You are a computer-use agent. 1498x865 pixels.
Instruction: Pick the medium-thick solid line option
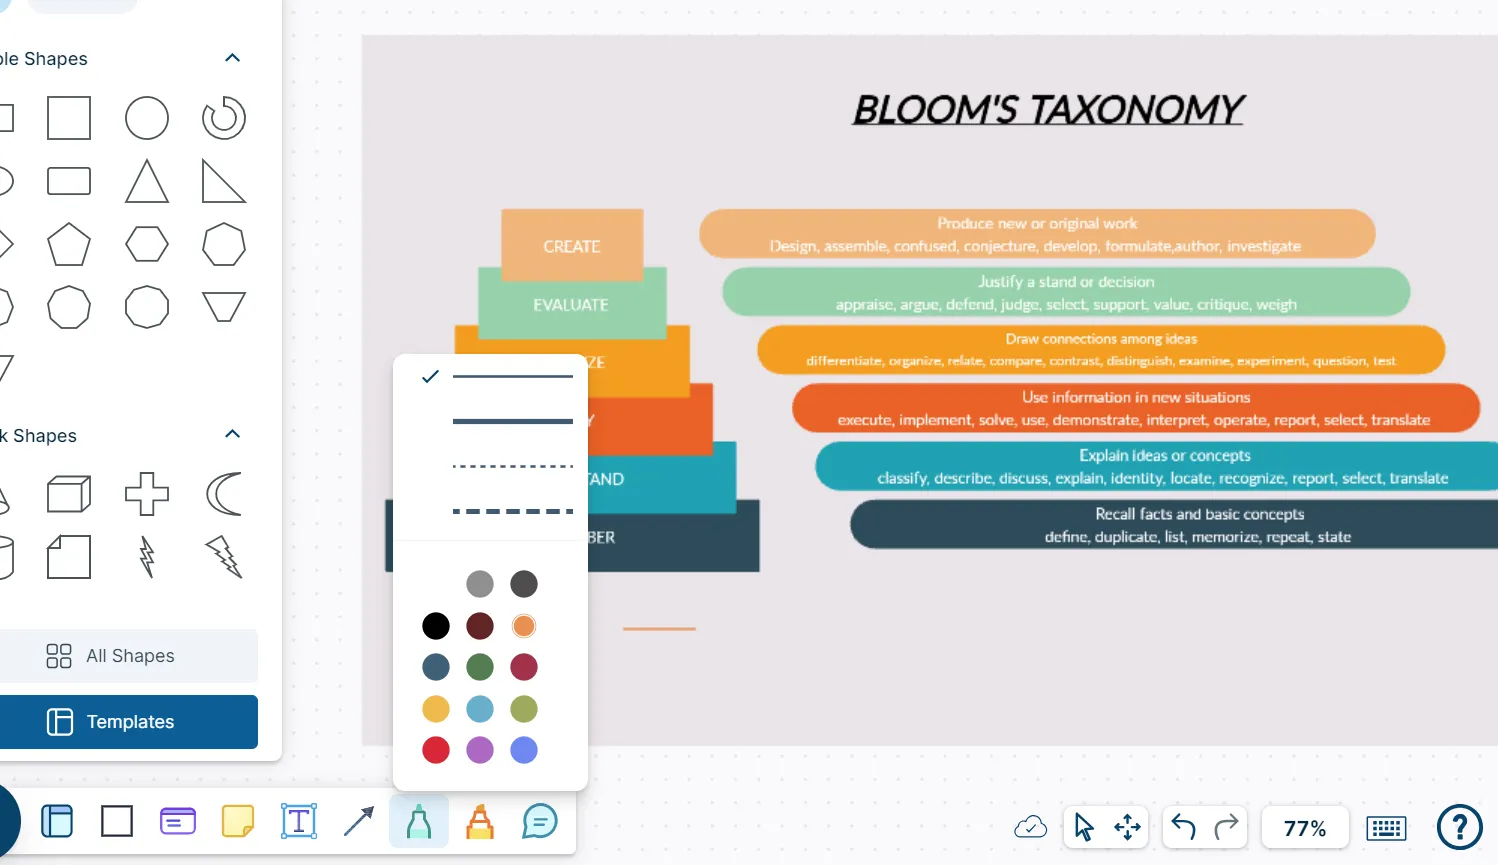click(512, 422)
